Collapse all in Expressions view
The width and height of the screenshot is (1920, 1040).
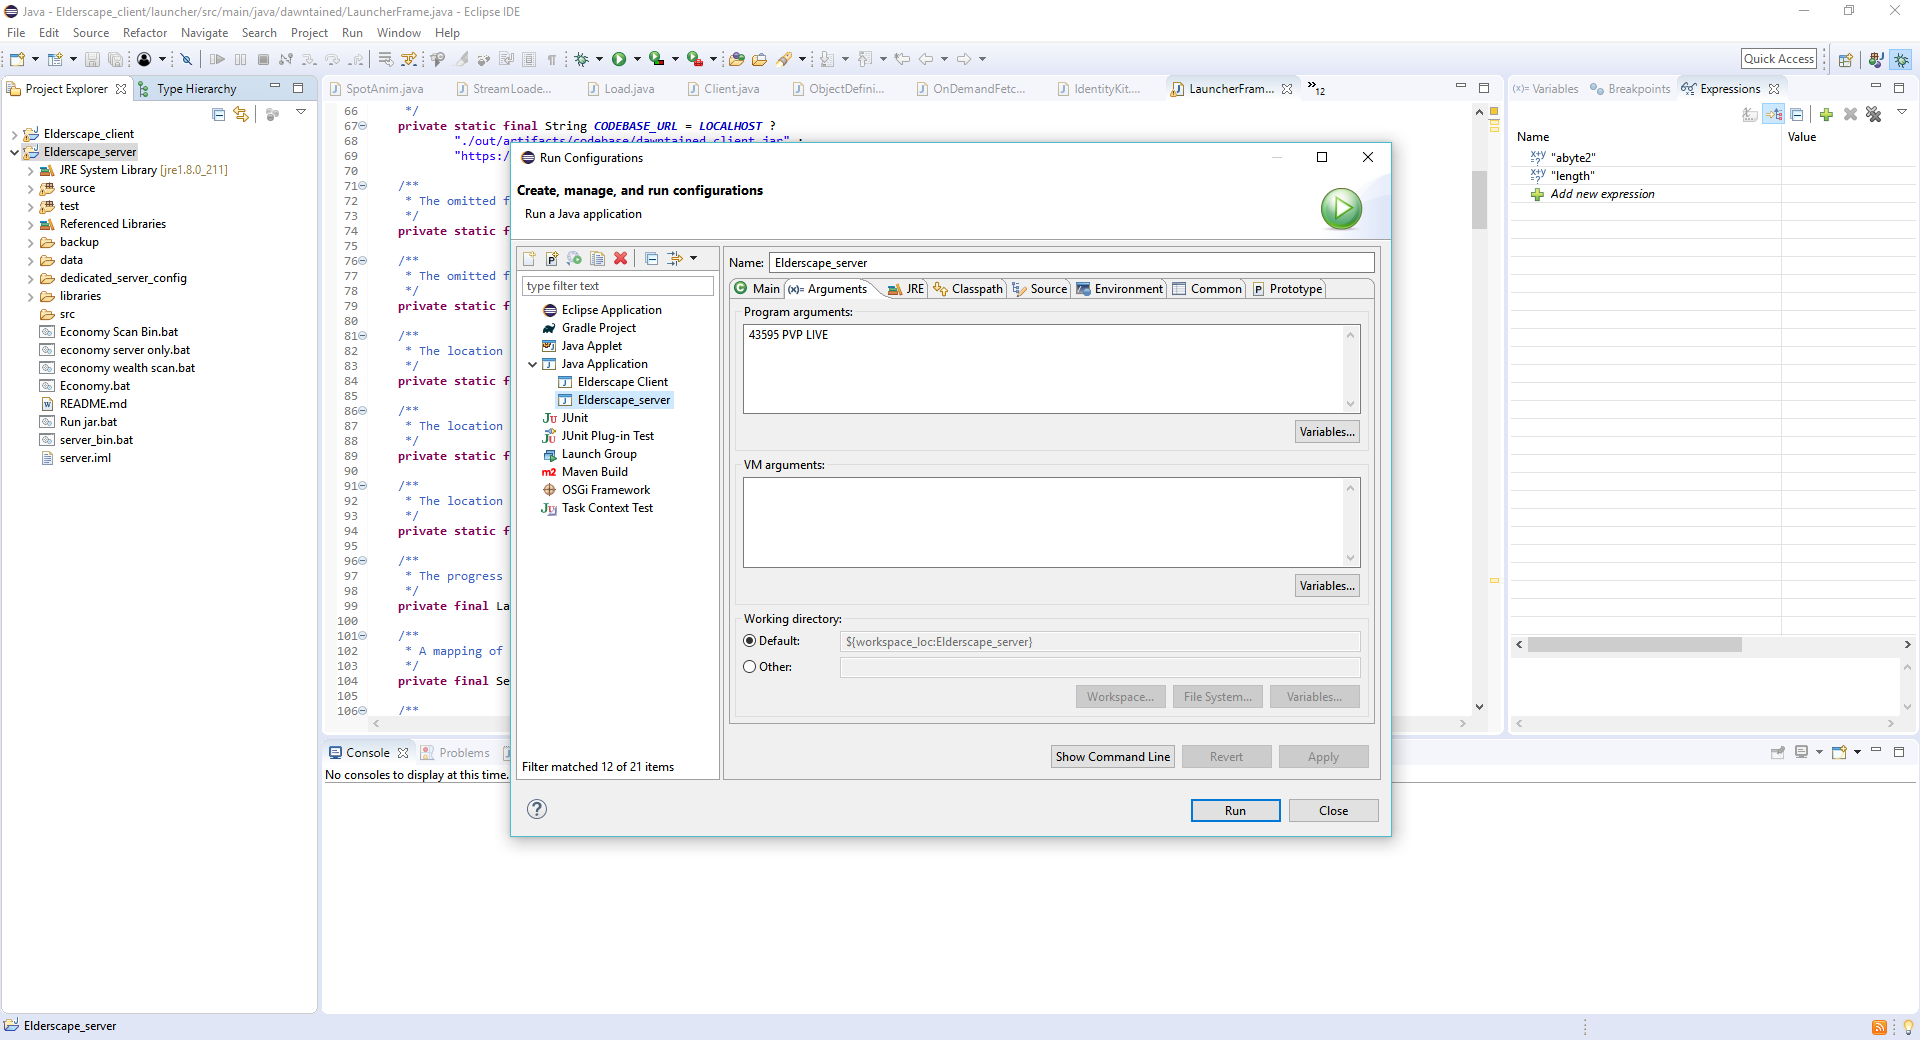(1797, 115)
